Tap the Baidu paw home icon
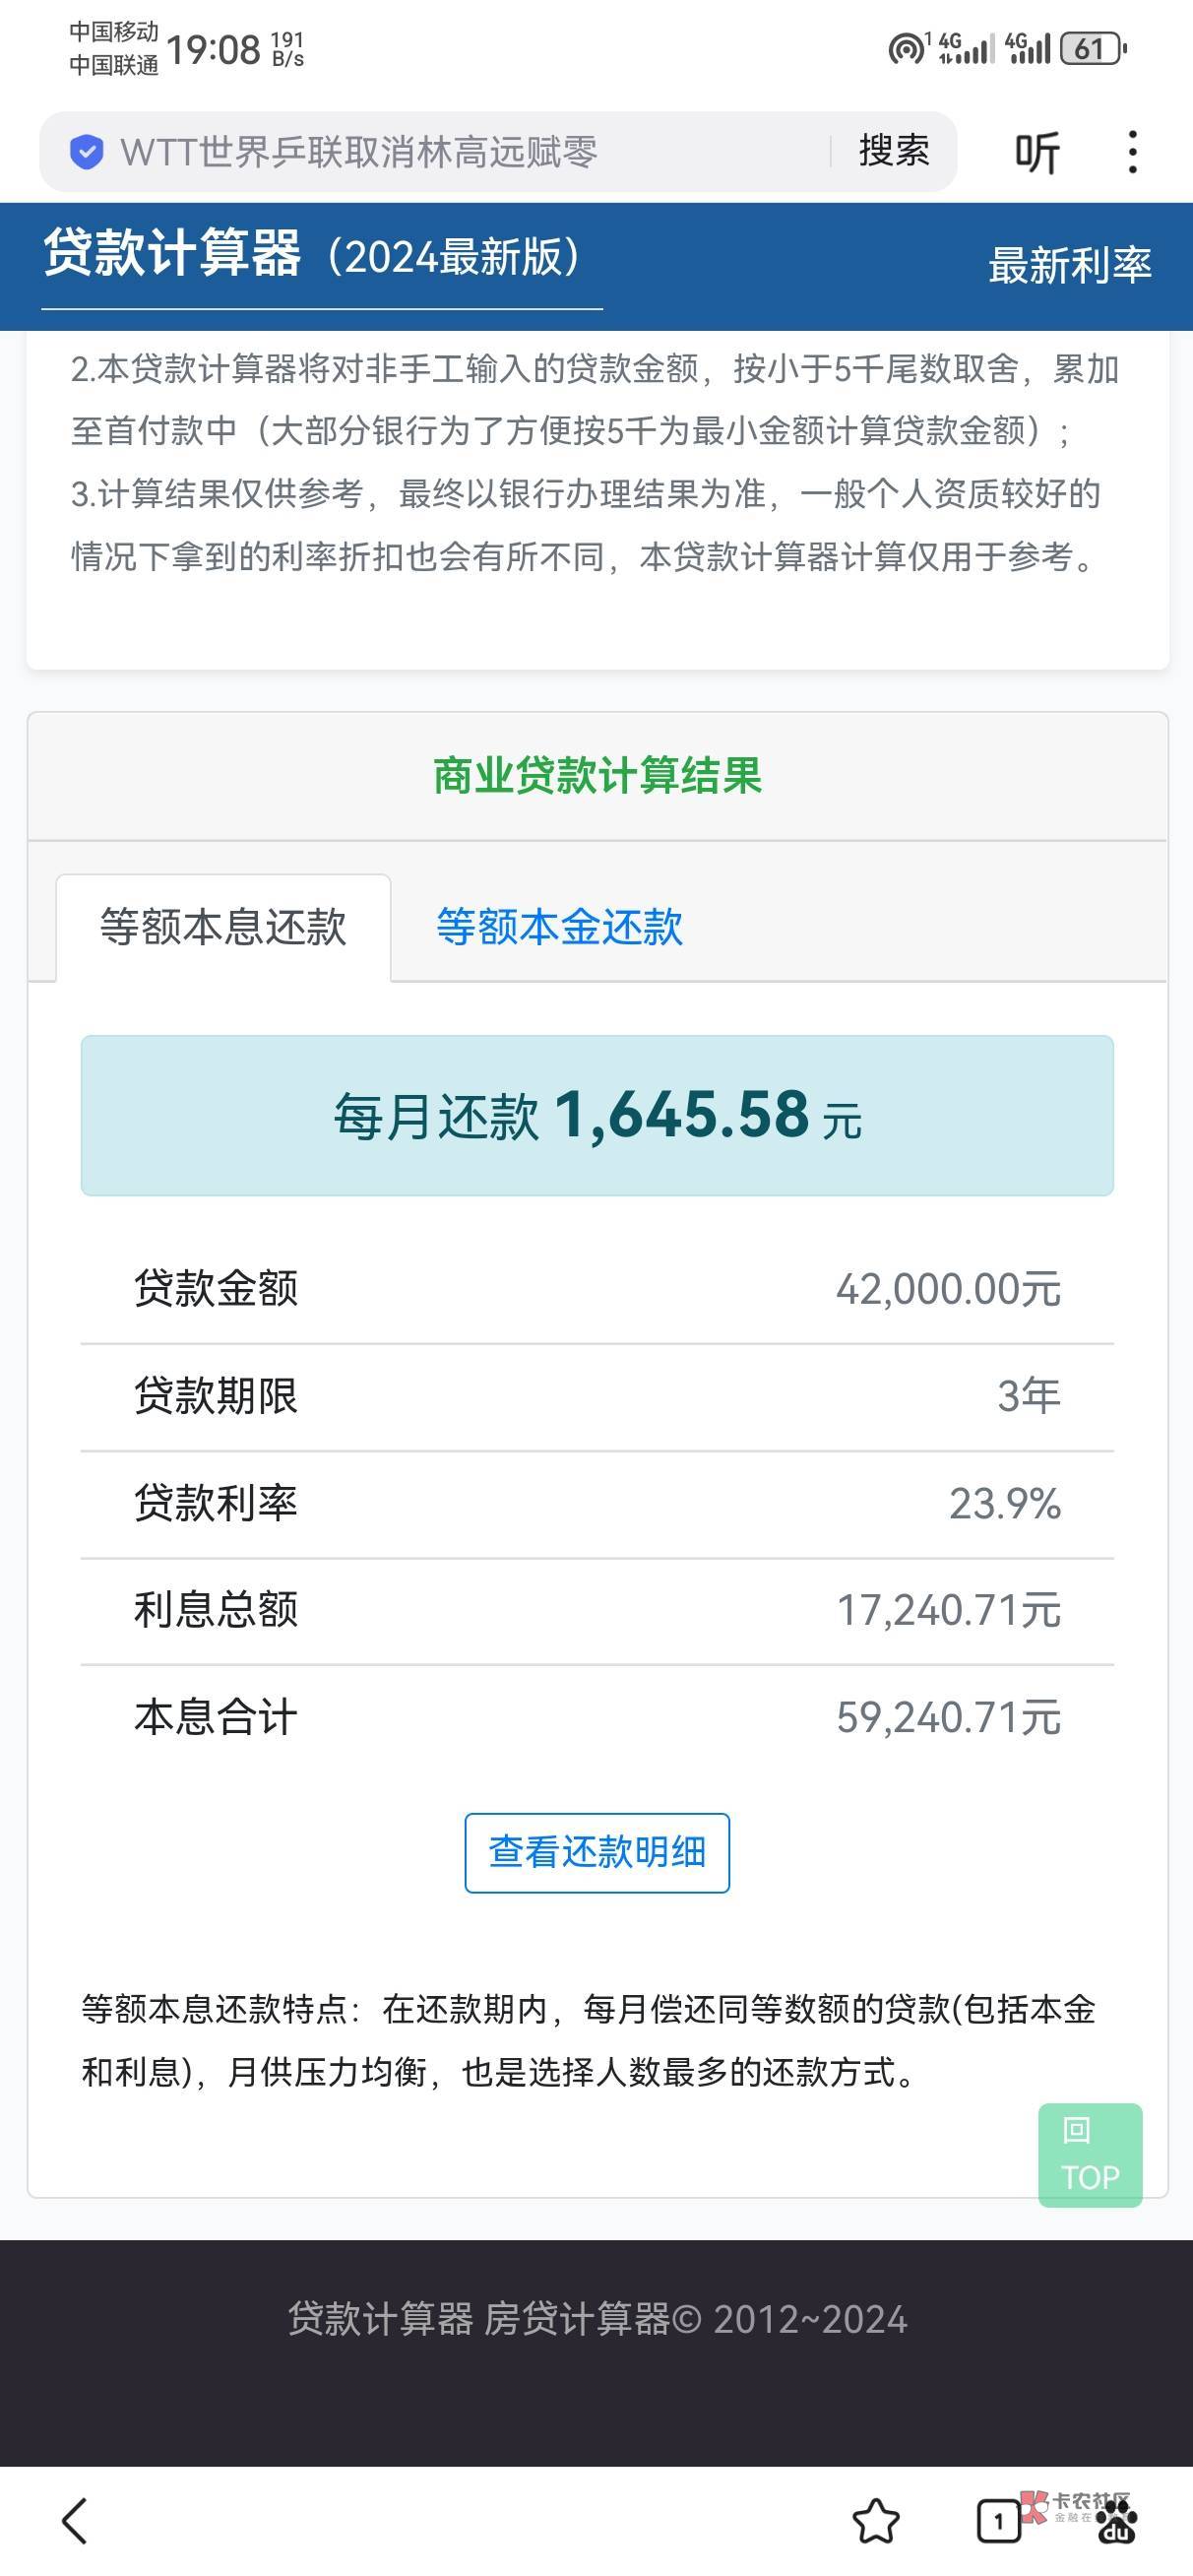 [1116, 2524]
